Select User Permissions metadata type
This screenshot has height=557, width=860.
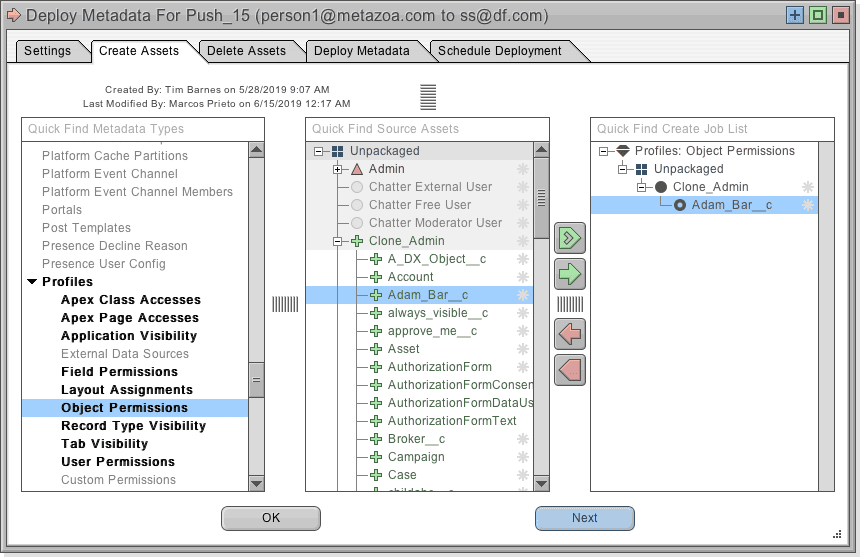point(118,462)
